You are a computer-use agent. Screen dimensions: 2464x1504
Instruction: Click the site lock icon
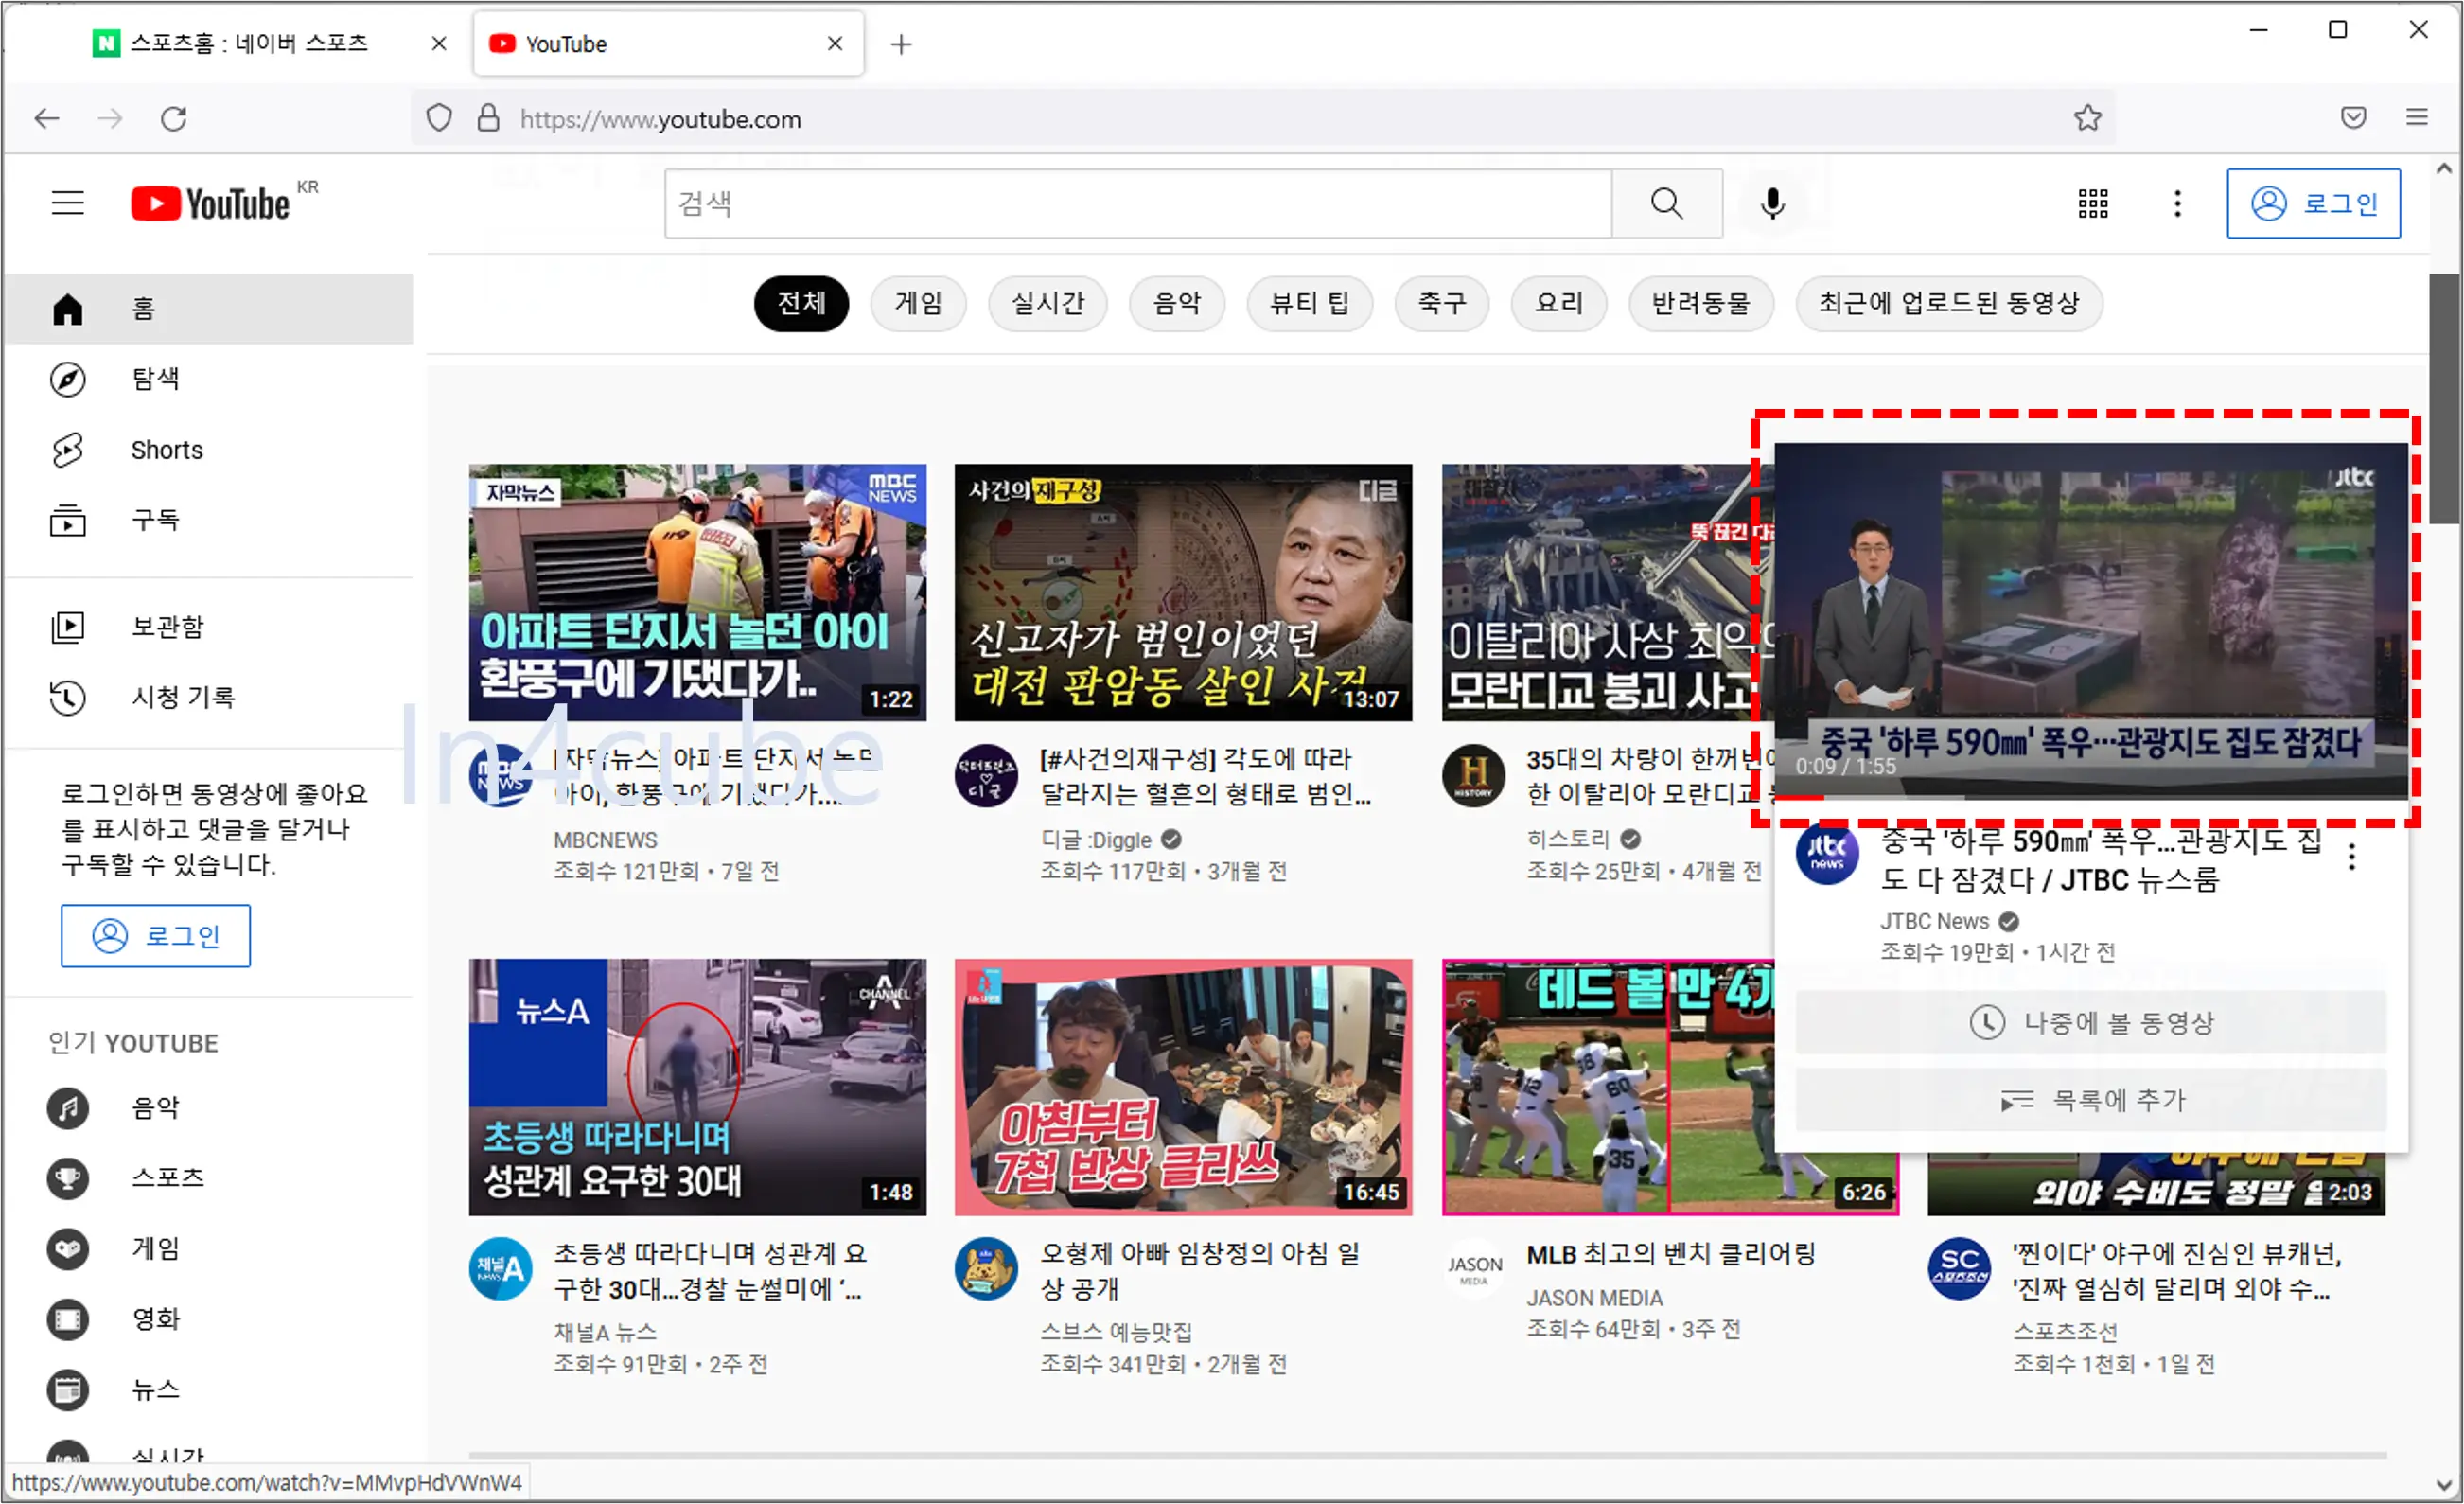click(488, 118)
